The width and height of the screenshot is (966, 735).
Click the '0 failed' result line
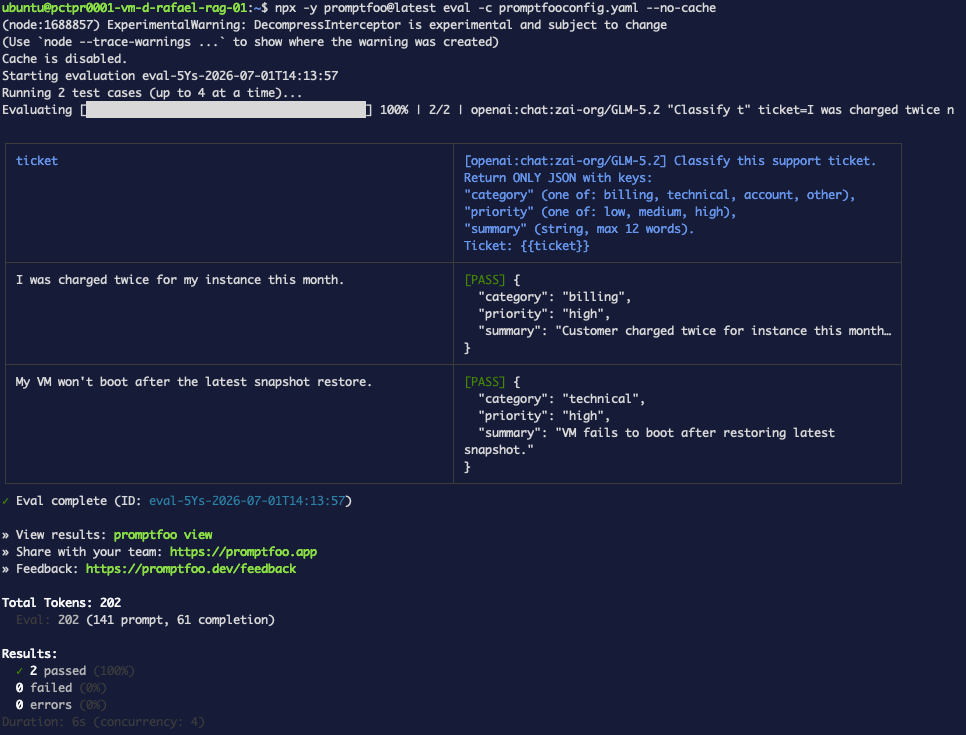[61, 688]
